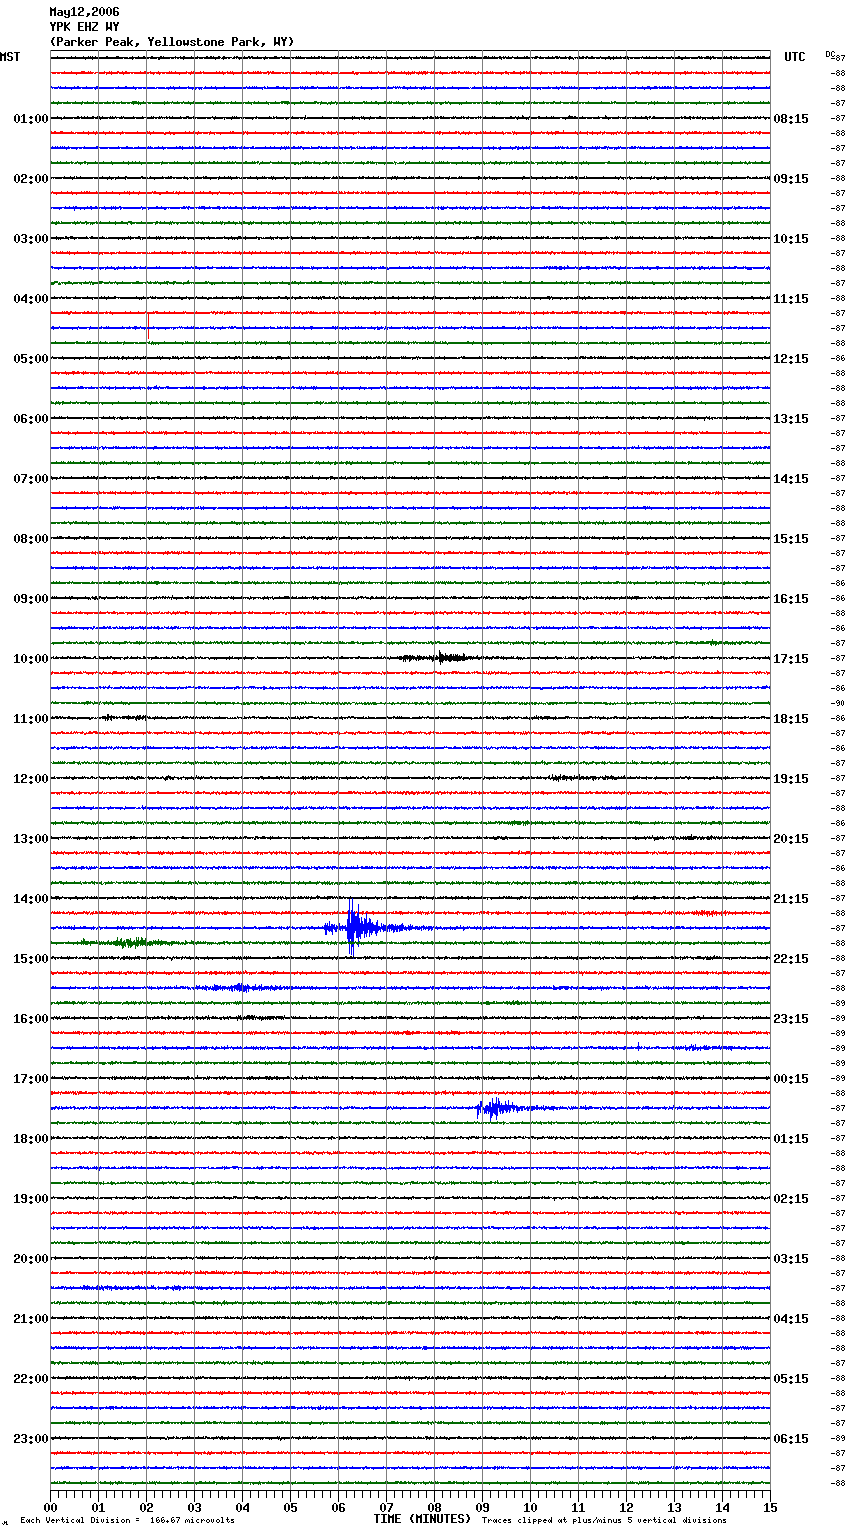Click the UTC time zone label

pos(795,57)
